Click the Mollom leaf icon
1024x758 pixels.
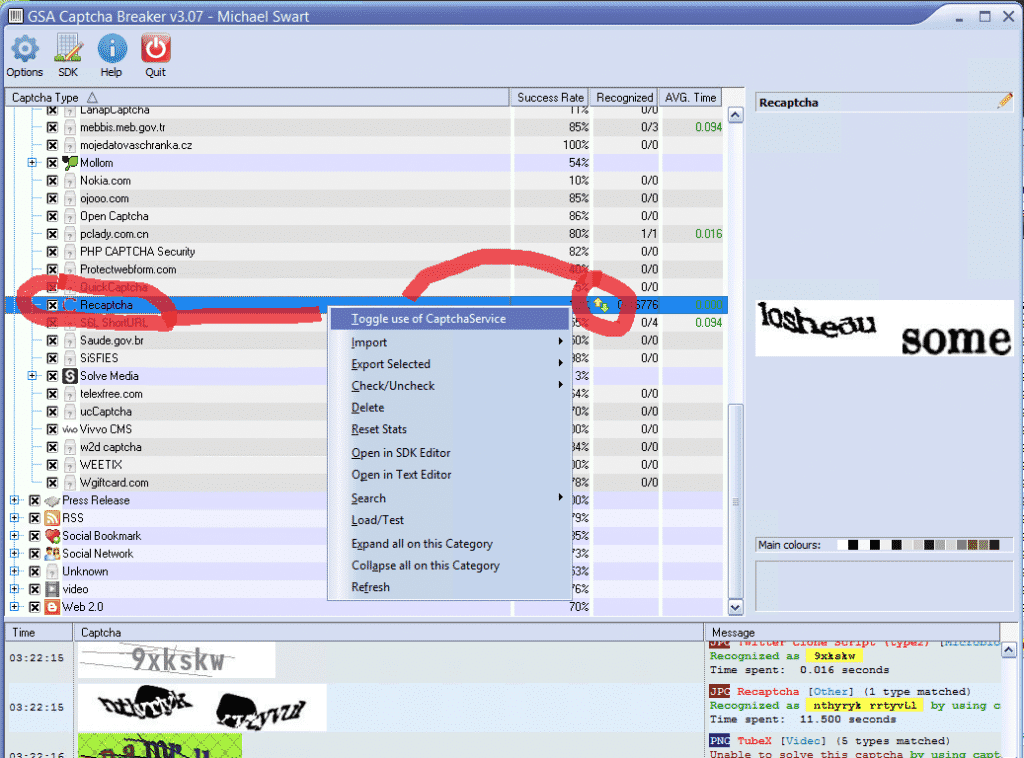(x=70, y=163)
